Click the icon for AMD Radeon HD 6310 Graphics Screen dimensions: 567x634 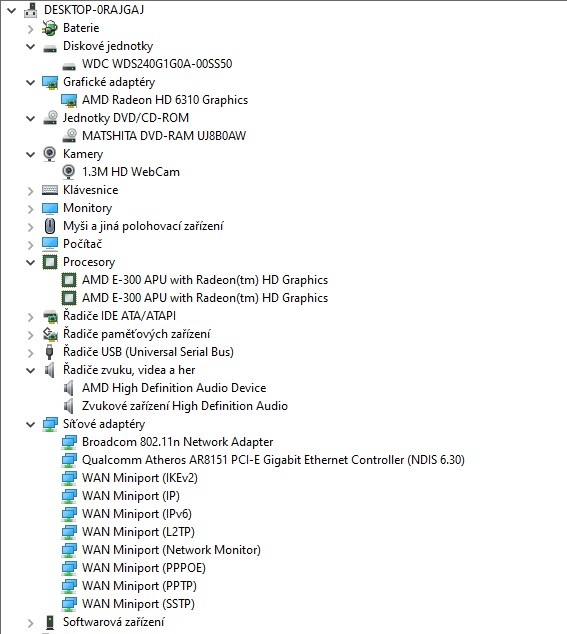coord(69,100)
